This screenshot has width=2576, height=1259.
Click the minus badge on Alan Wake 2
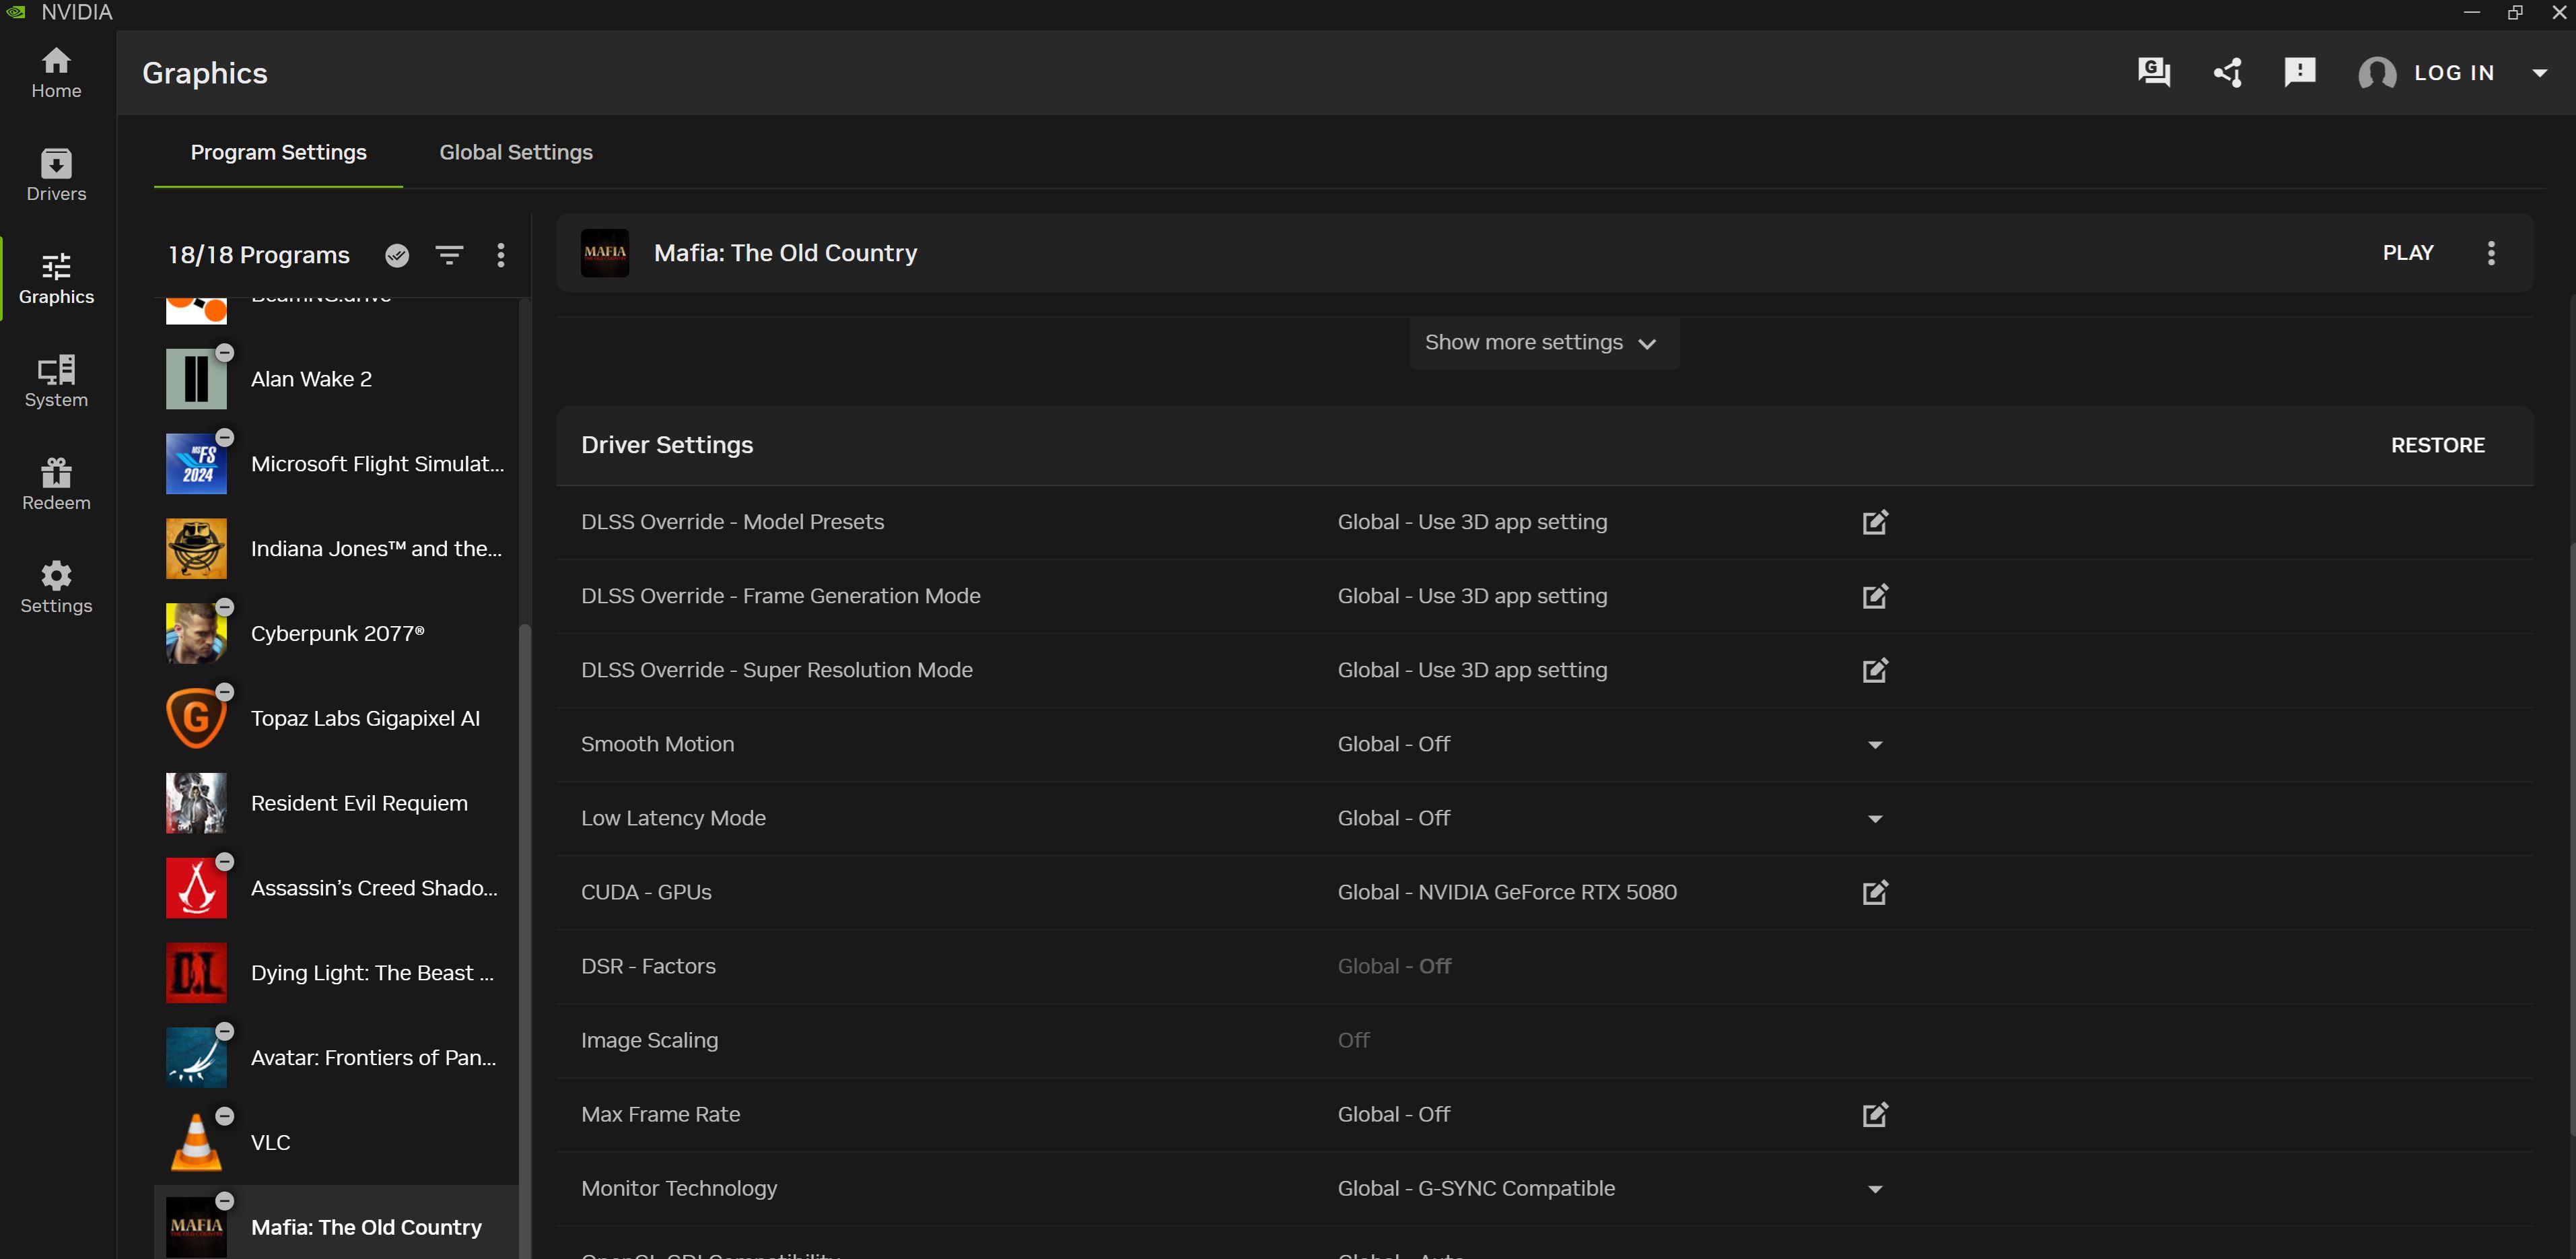click(225, 353)
